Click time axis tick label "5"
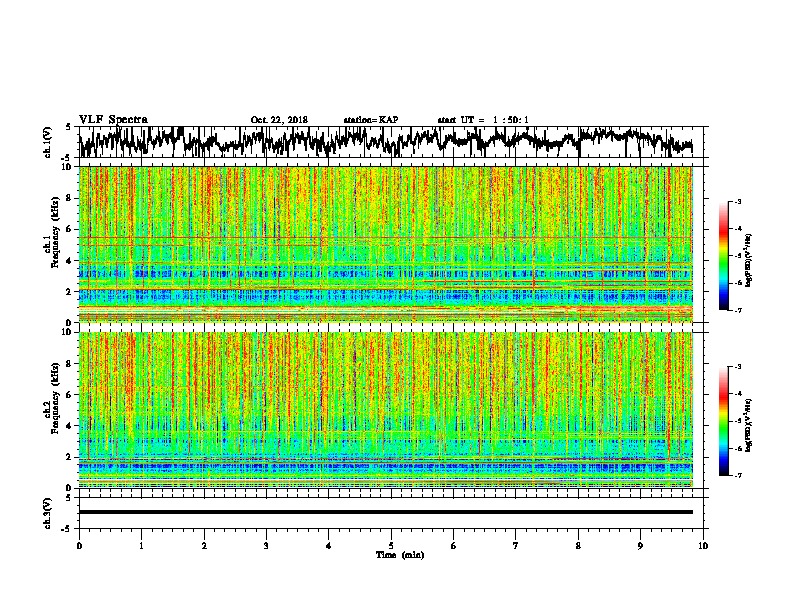The height and width of the screenshot is (612, 792). point(391,546)
